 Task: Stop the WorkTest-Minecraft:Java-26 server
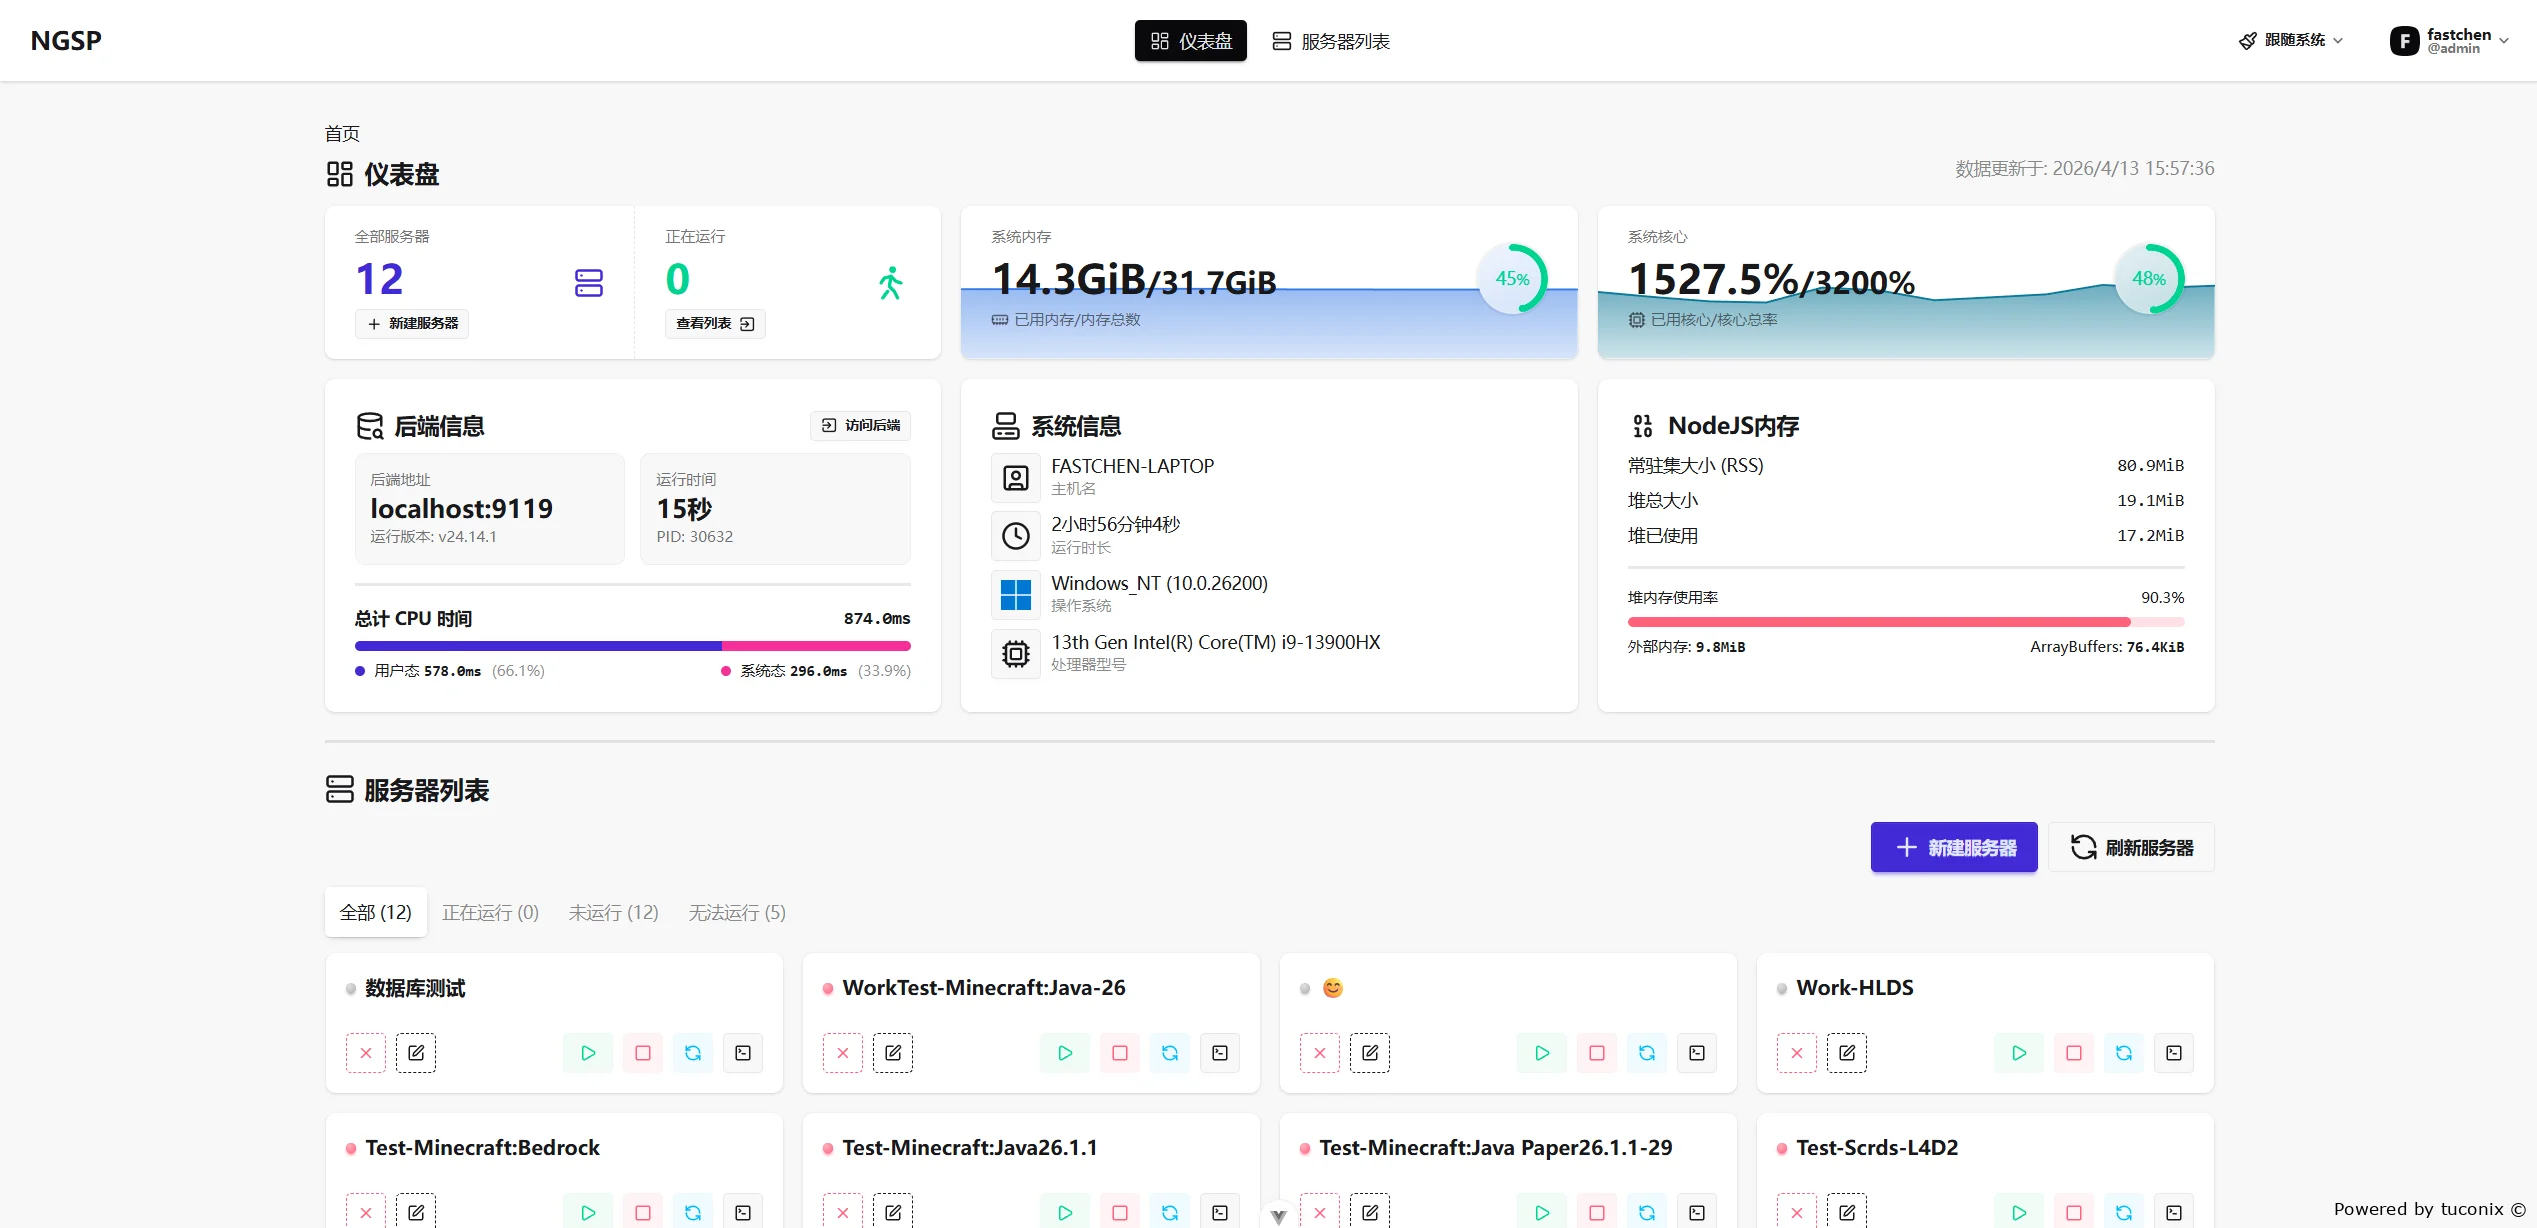click(1119, 1053)
